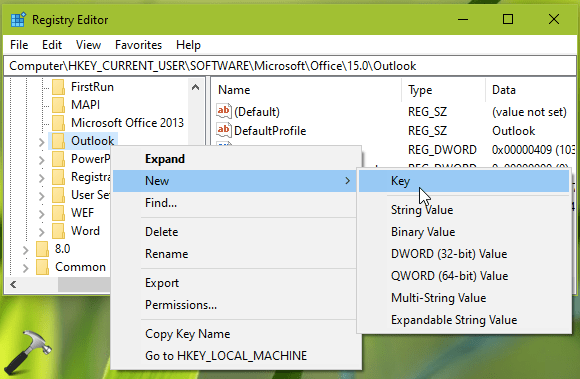Choose Copy Key Name option
Viewport: 580px width, 379px height.
pos(235,334)
